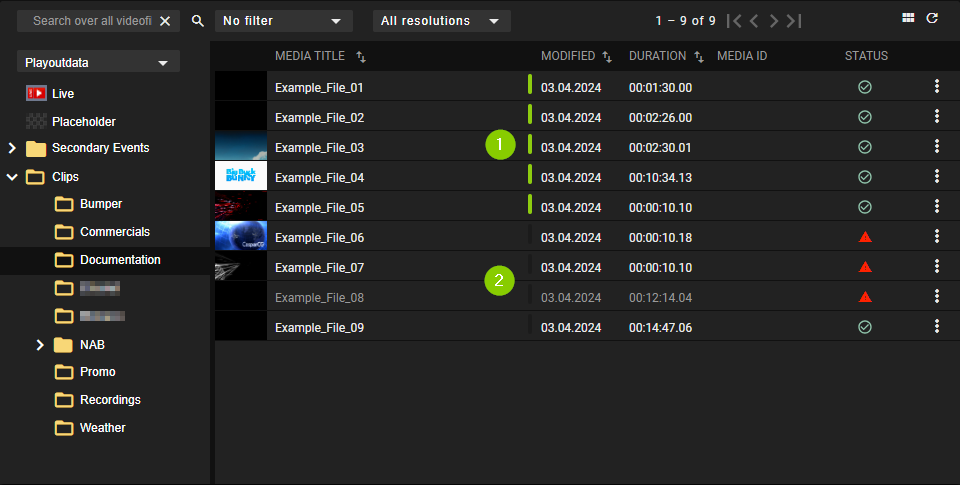Viewport: 960px width, 485px height.
Task: Select the Example_File_09 title
Action: [319, 328]
